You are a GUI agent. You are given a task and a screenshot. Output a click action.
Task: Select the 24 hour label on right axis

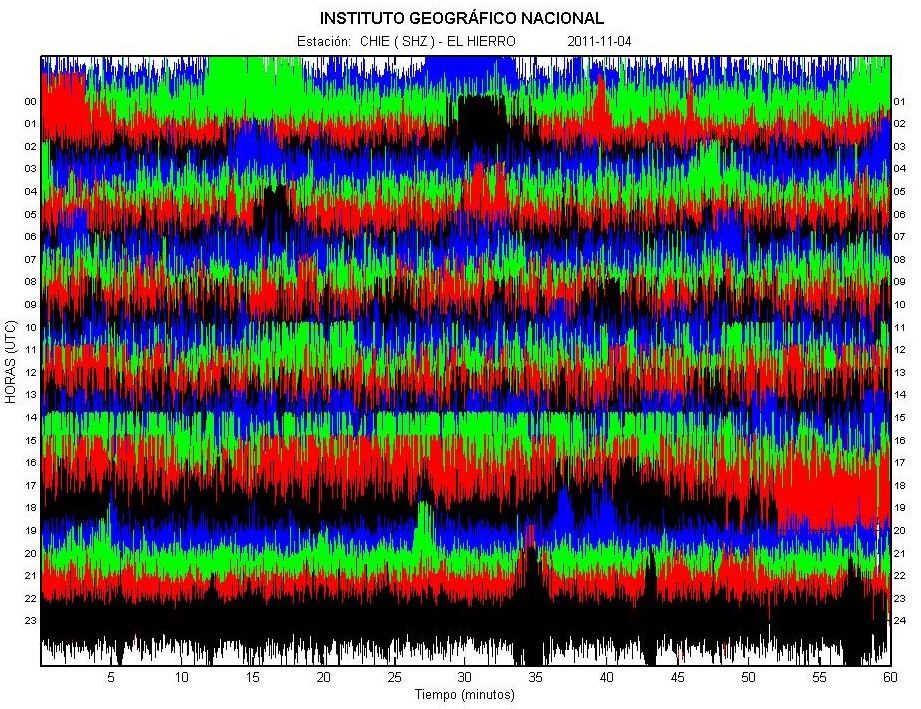[x=899, y=621]
